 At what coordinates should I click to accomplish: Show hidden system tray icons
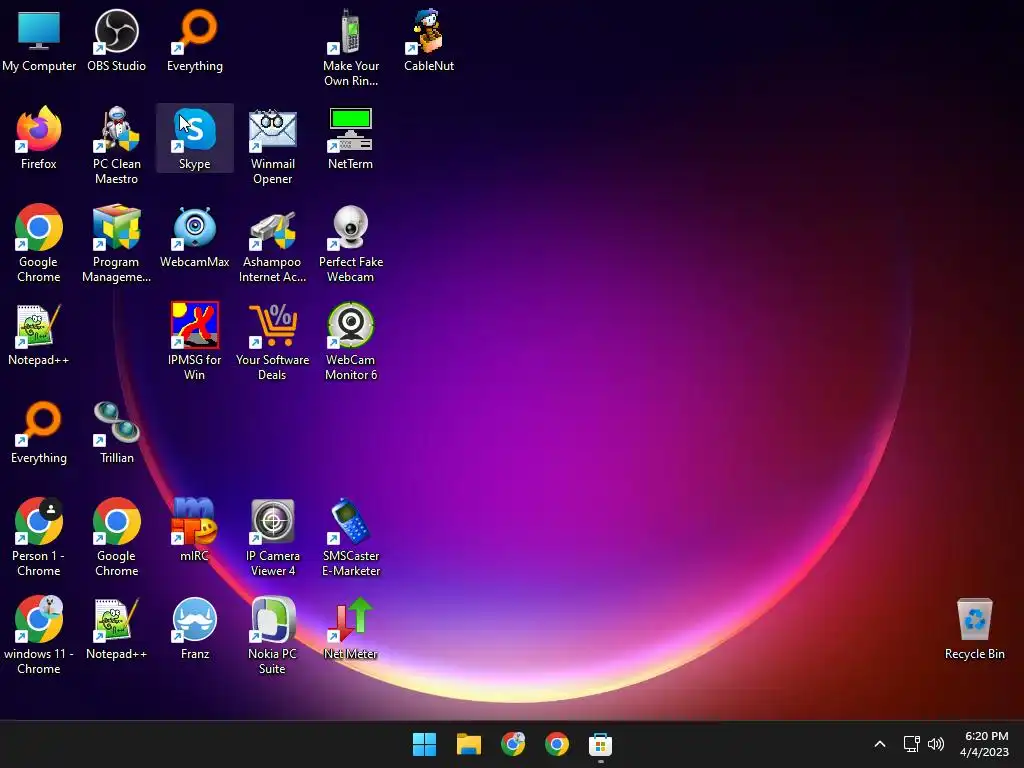click(x=880, y=744)
